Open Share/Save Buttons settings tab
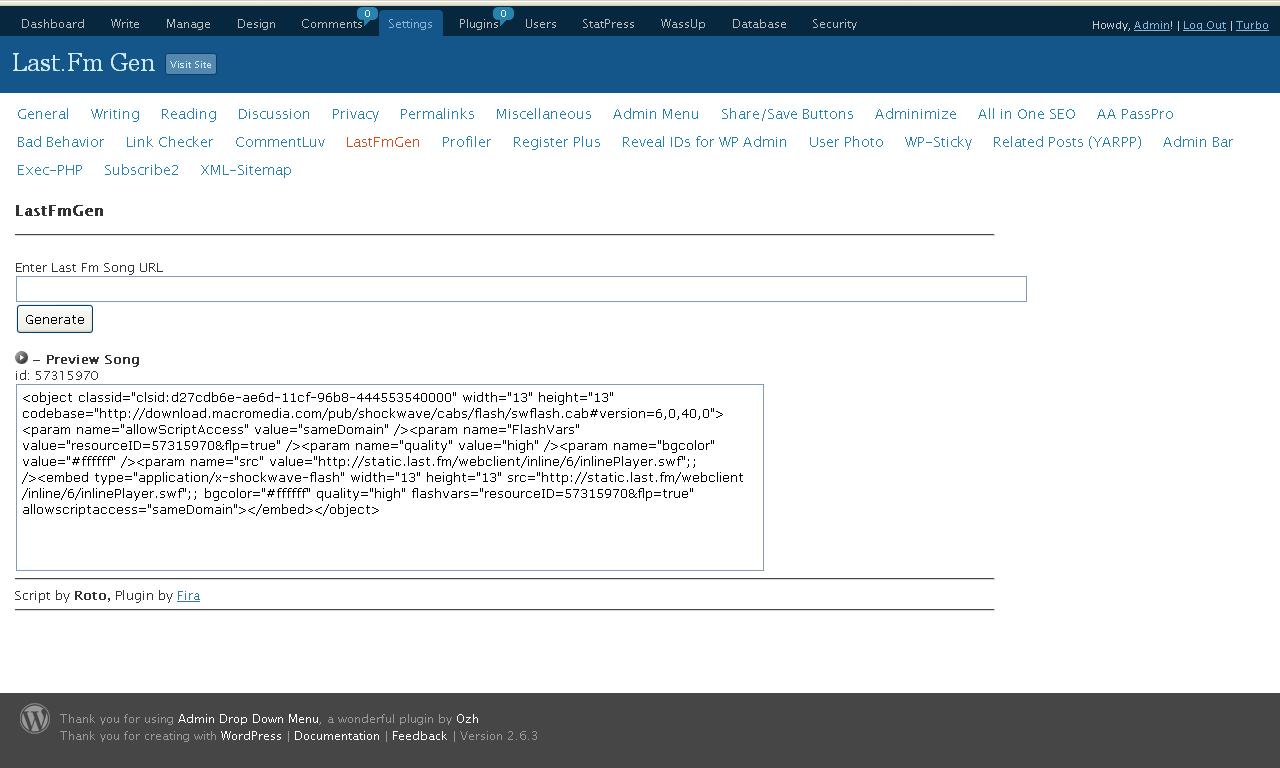The height and width of the screenshot is (768, 1280). click(787, 114)
